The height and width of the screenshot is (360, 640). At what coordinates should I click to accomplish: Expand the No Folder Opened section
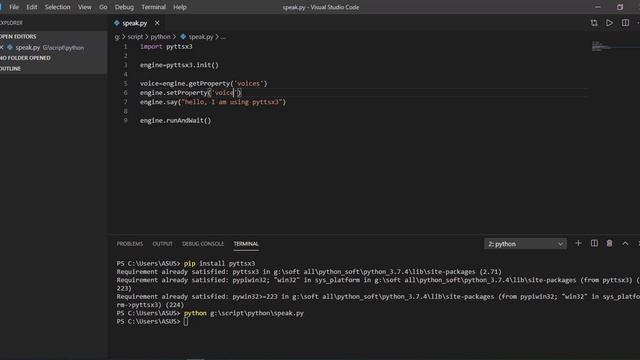[x=53, y=58]
